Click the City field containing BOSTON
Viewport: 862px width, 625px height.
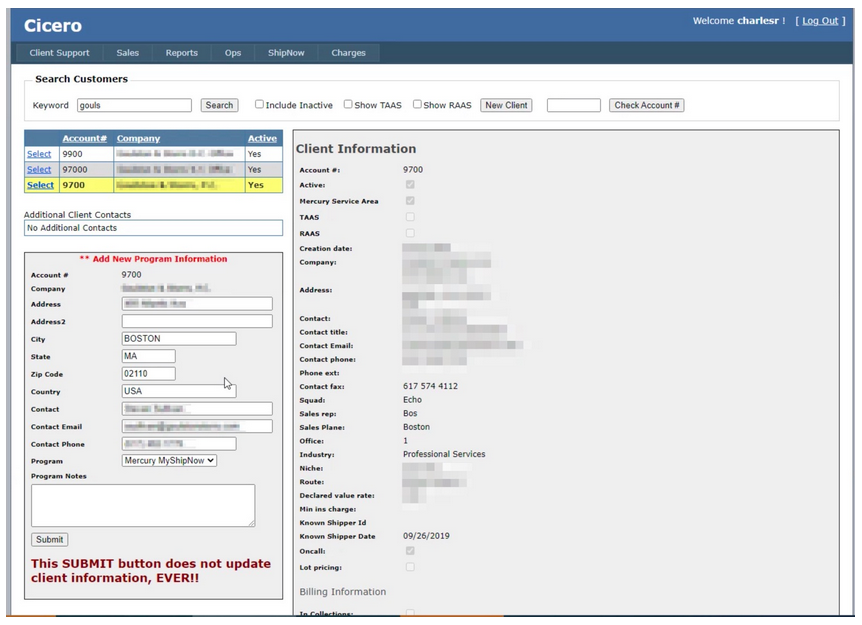pyautogui.click(x=179, y=339)
